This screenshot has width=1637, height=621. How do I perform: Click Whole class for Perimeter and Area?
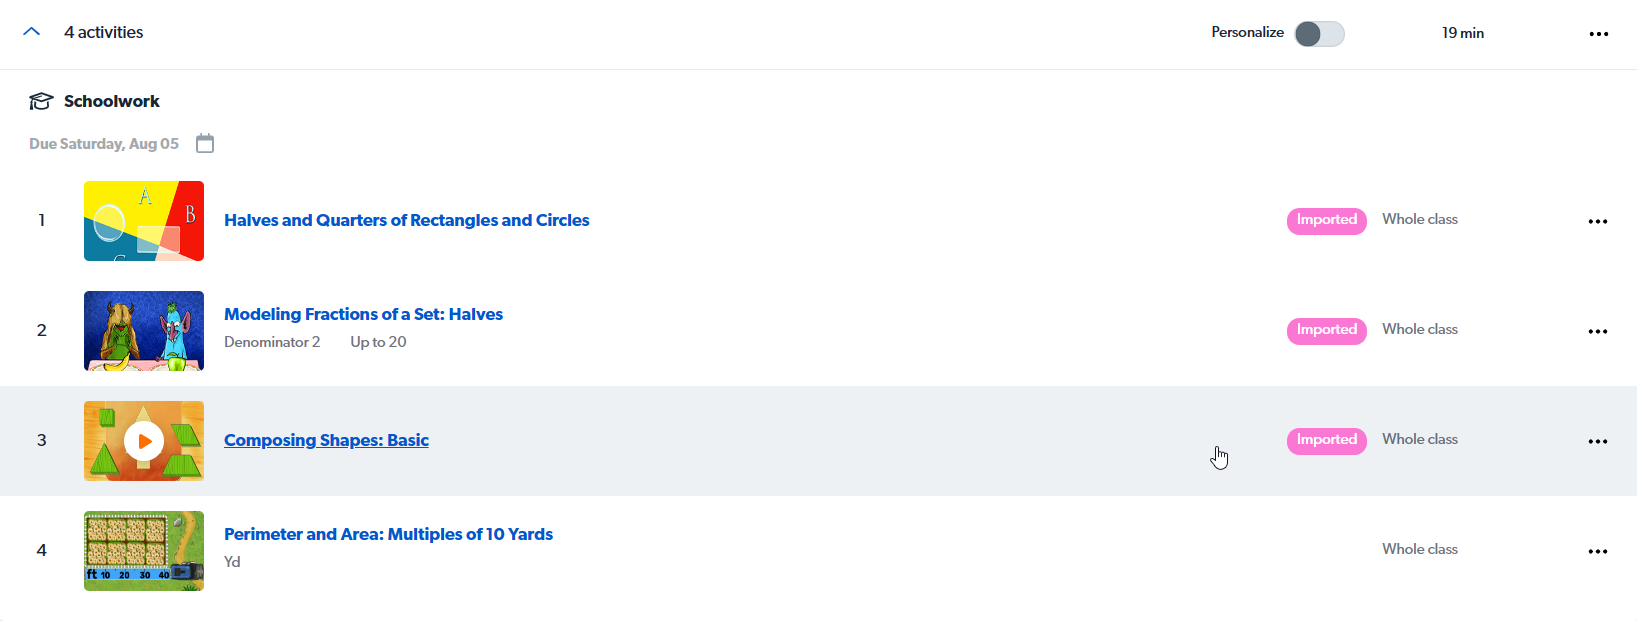tap(1419, 549)
